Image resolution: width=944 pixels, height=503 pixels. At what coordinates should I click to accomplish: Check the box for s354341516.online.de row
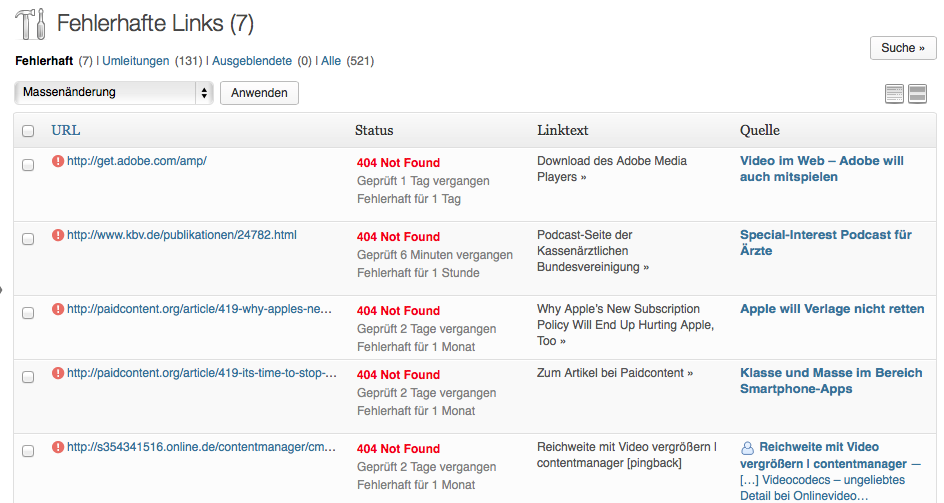[28, 451]
